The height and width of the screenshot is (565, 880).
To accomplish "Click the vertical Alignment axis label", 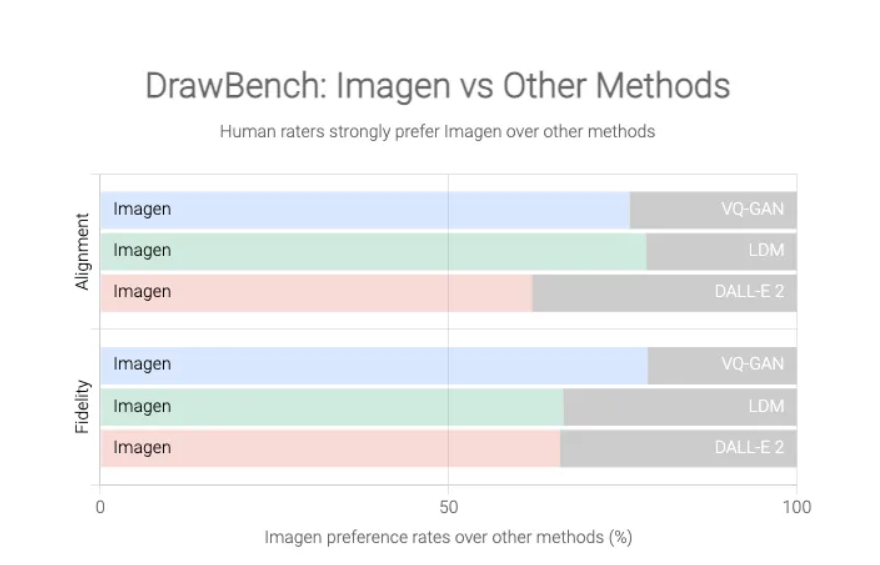I will (83, 251).
